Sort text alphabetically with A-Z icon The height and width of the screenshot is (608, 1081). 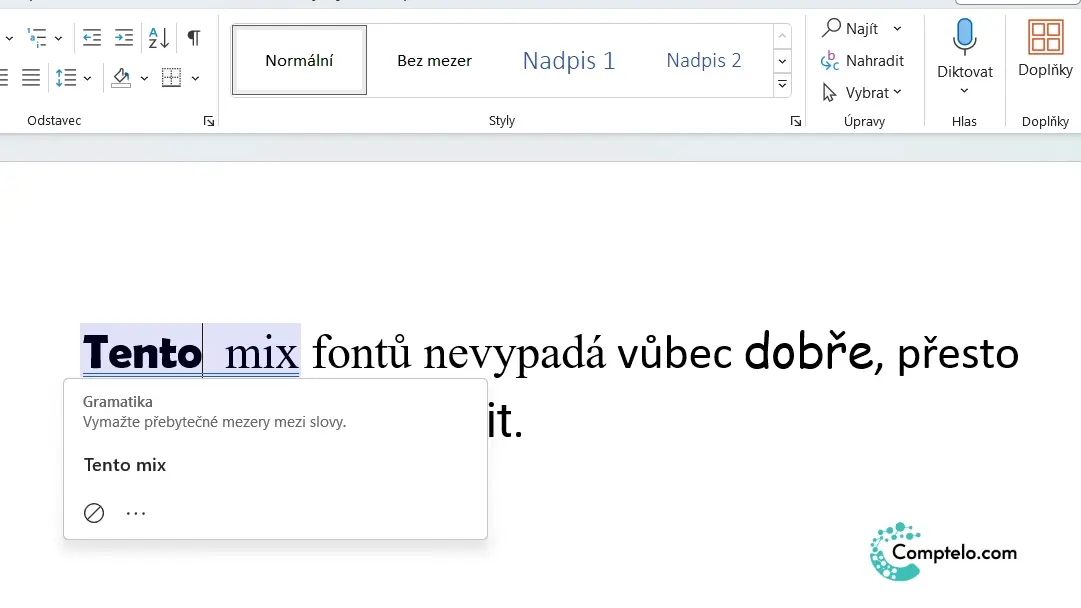[159, 38]
